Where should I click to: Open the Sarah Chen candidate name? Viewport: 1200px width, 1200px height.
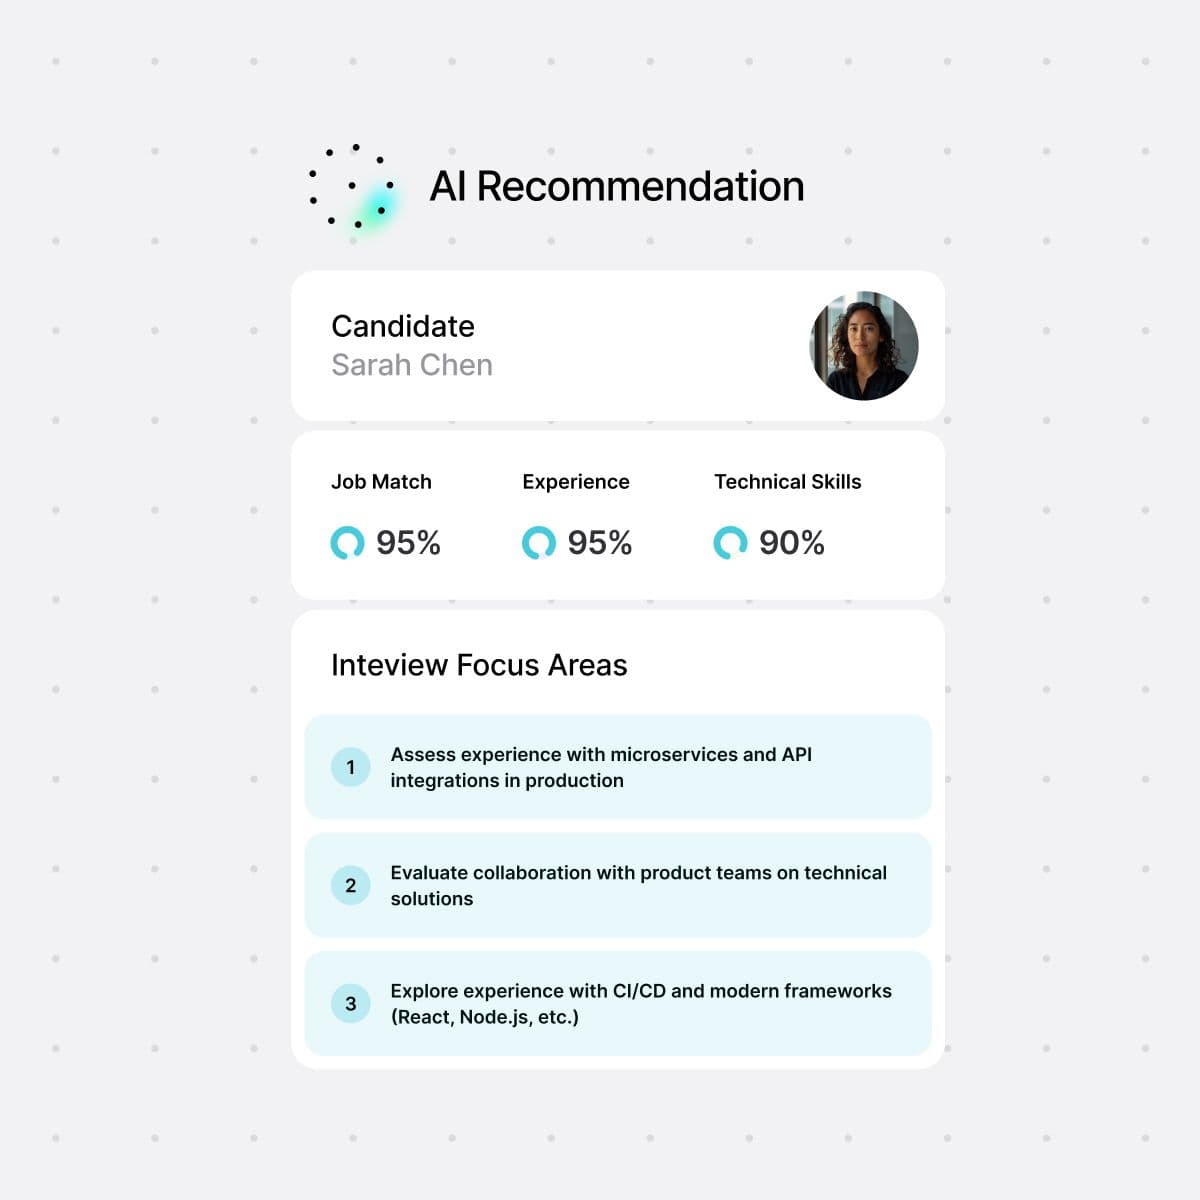[412, 365]
